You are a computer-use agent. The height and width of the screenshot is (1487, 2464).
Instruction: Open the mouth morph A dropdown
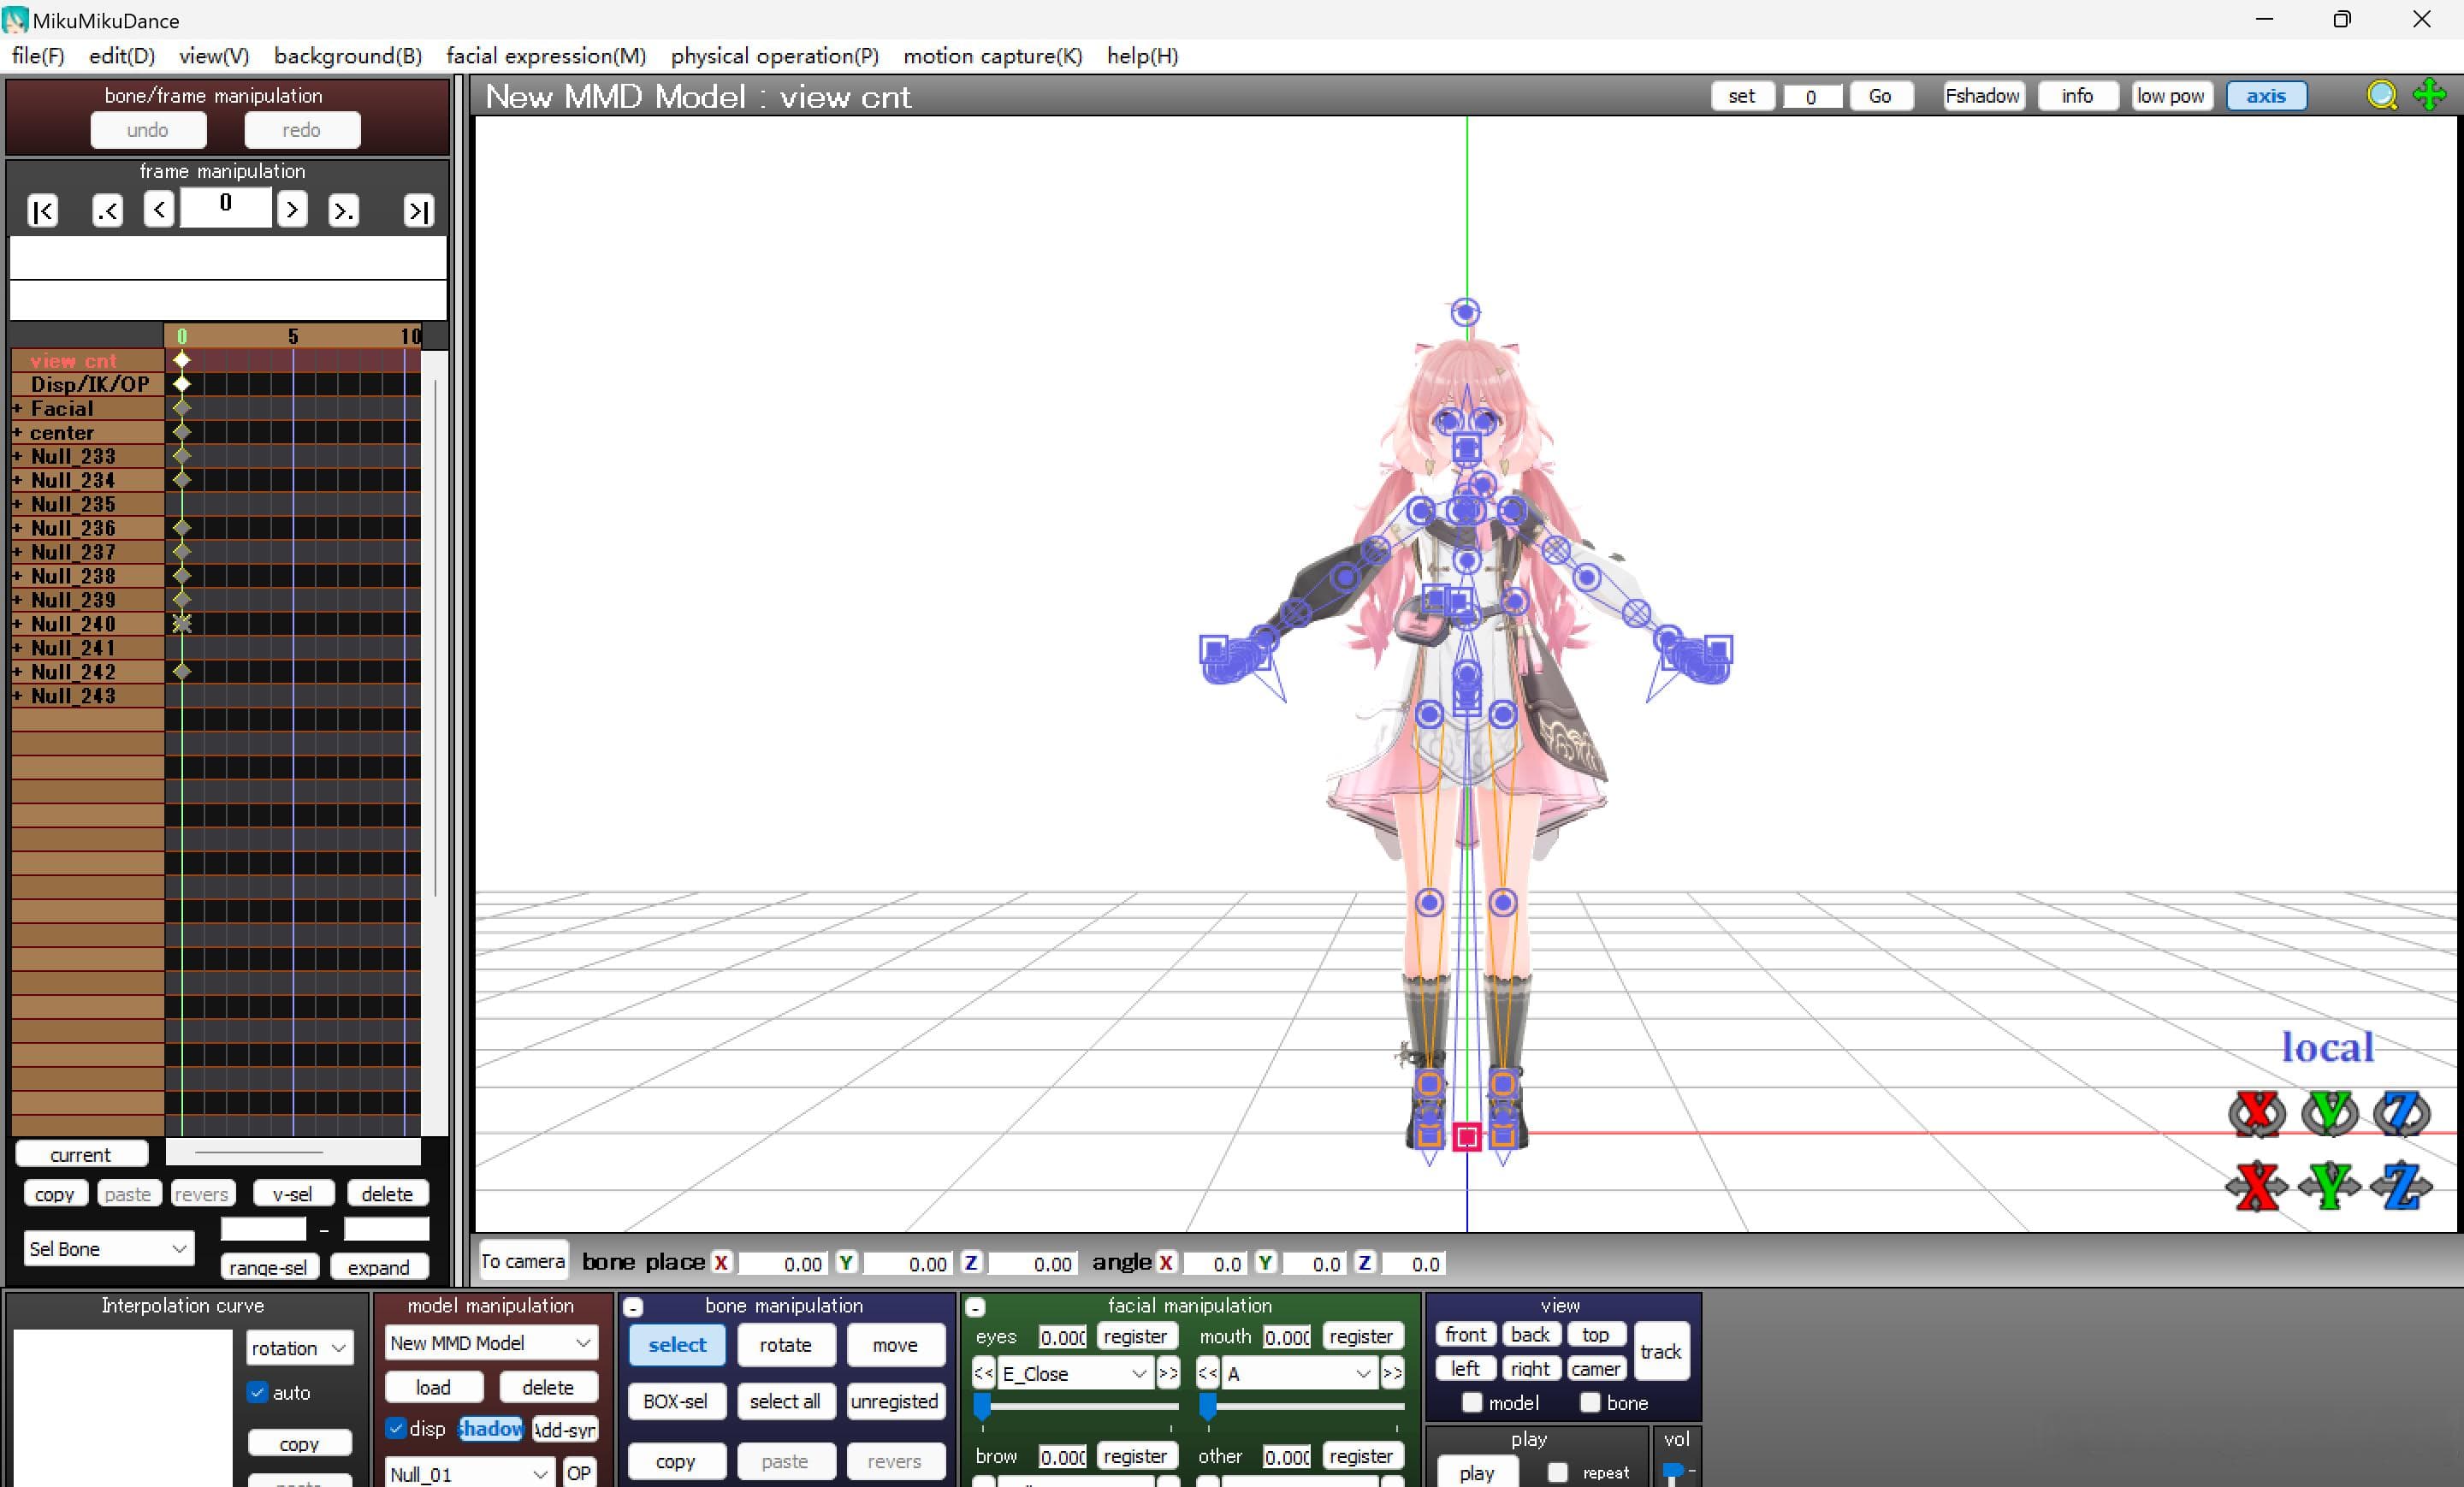(1299, 1374)
